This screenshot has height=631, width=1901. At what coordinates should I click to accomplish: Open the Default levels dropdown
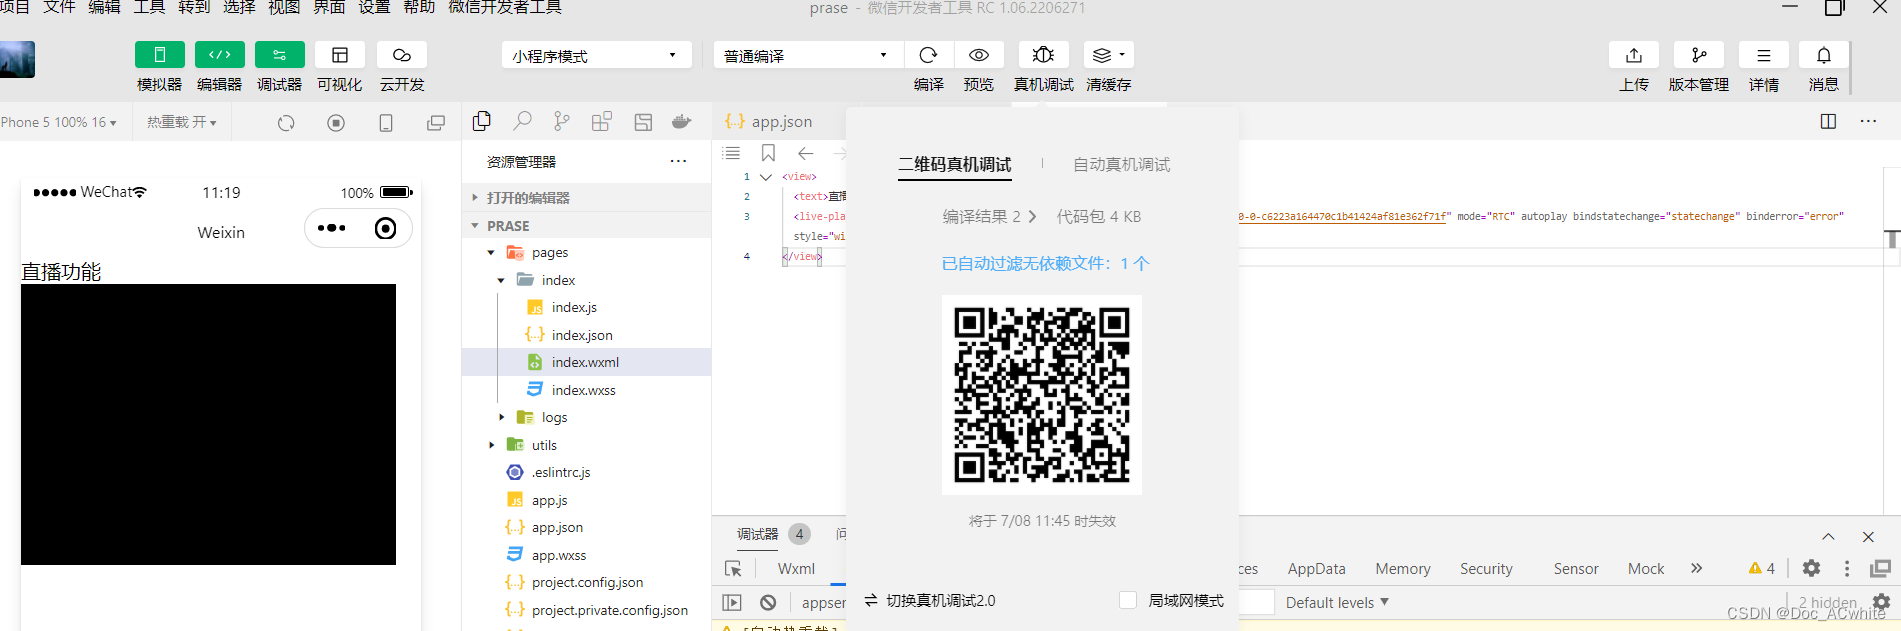pyautogui.click(x=1337, y=603)
